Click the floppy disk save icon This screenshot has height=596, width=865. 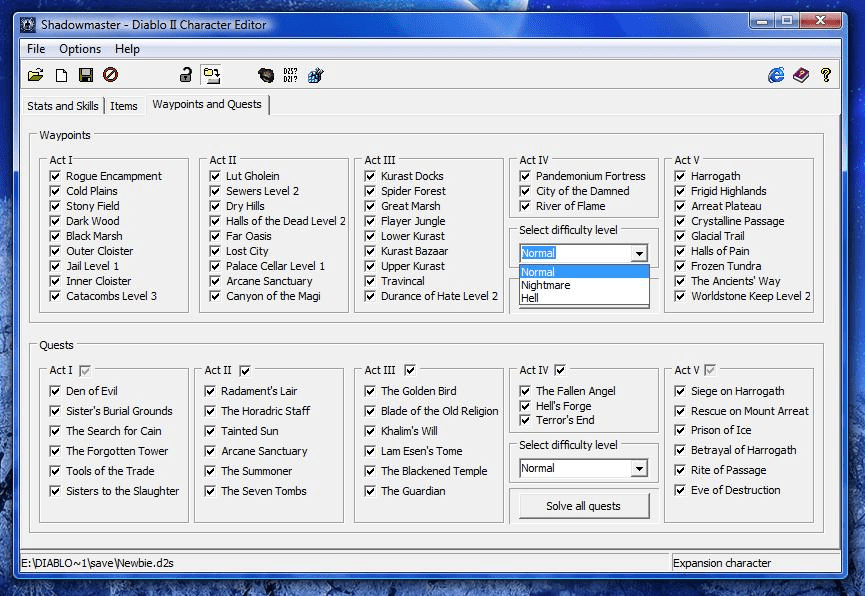coord(86,75)
